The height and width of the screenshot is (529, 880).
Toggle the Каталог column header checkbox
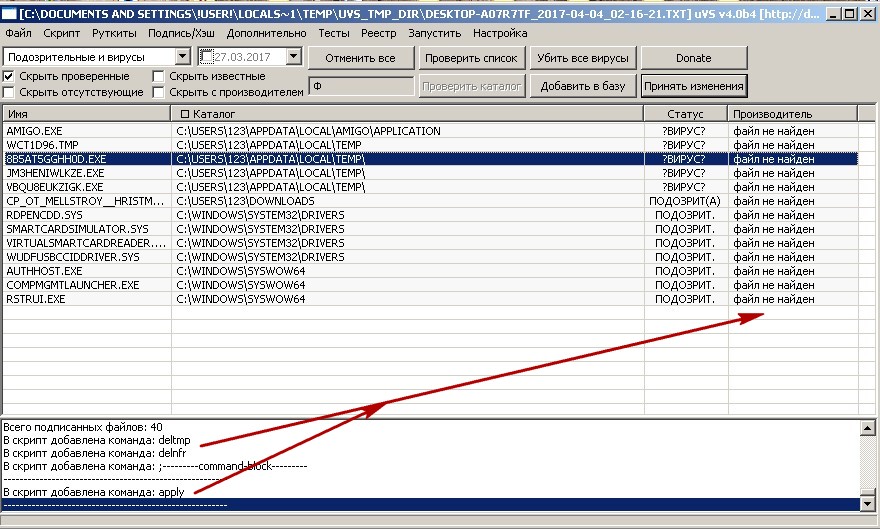pyautogui.click(x=184, y=115)
